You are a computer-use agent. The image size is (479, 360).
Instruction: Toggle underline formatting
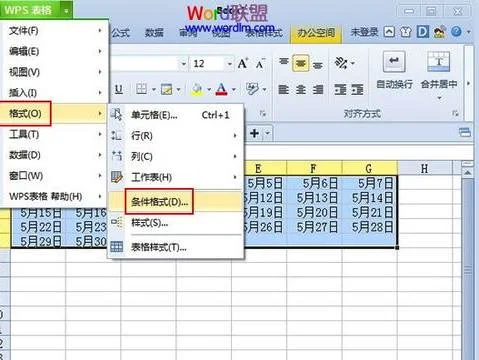pos(119,89)
